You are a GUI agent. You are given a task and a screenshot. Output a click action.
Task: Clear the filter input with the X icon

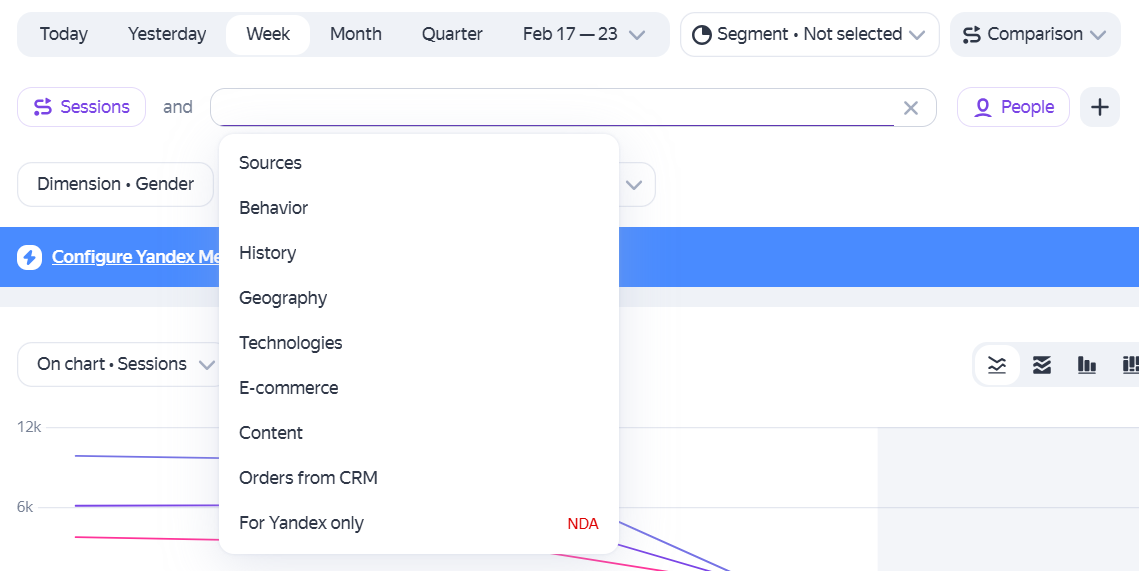910,108
